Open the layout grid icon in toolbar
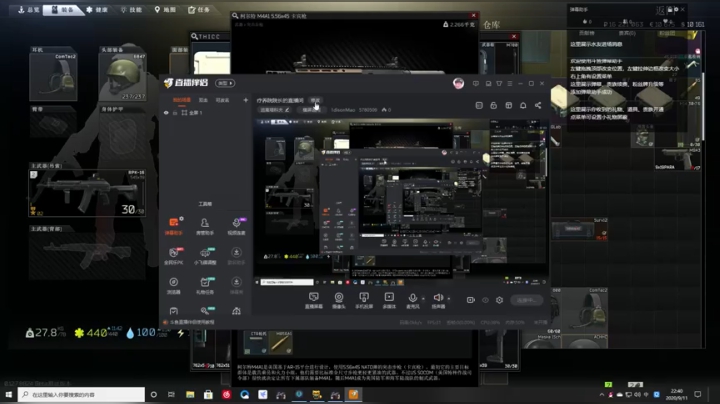 pyautogui.click(x=508, y=106)
